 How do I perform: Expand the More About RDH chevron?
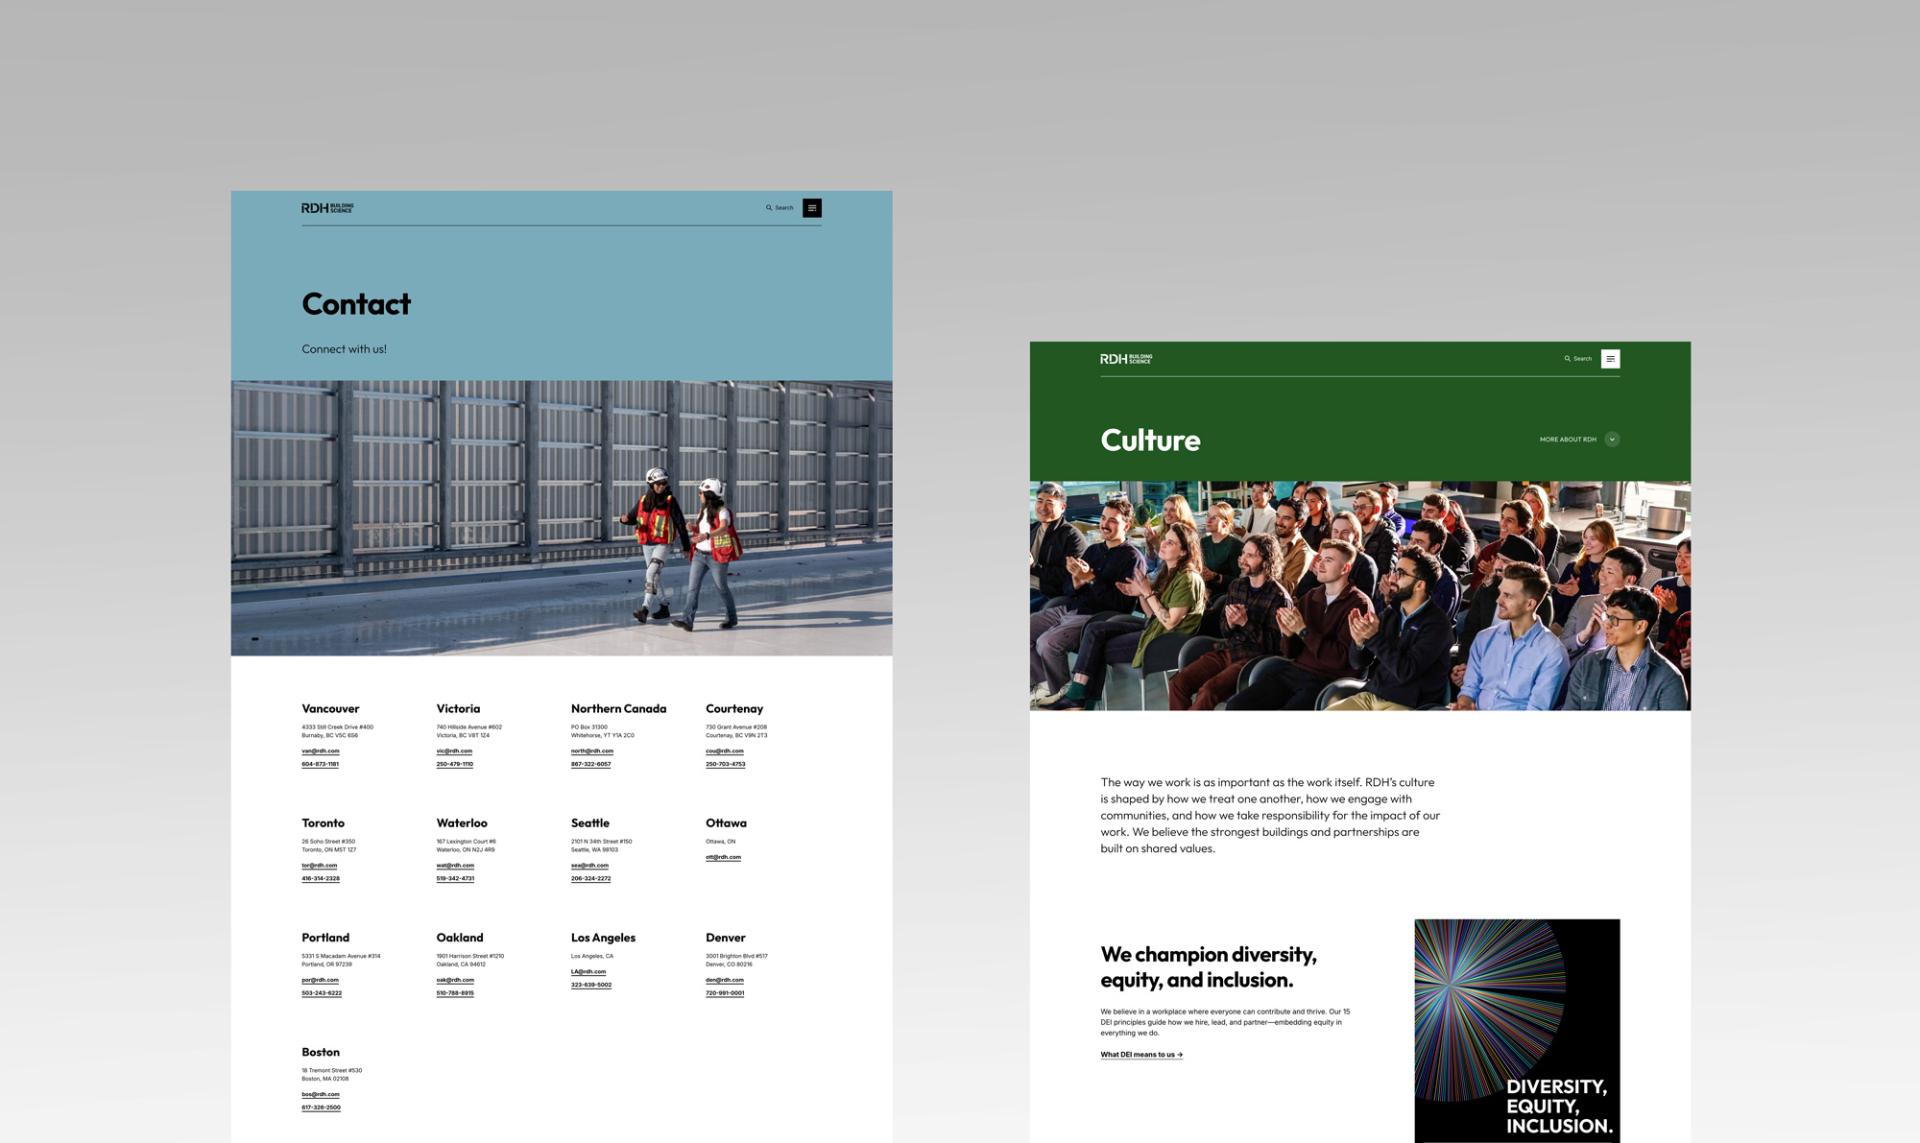pos(1611,439)
